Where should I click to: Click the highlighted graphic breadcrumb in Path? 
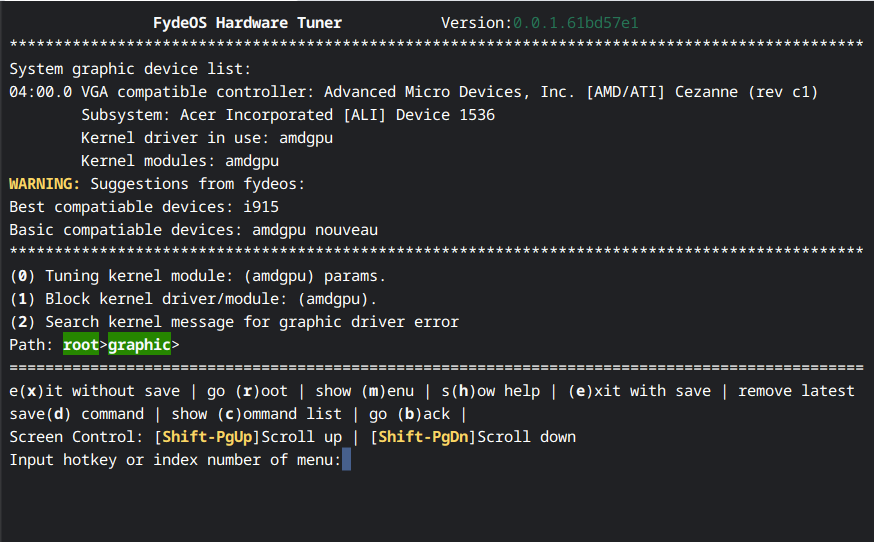click(139, 345)
